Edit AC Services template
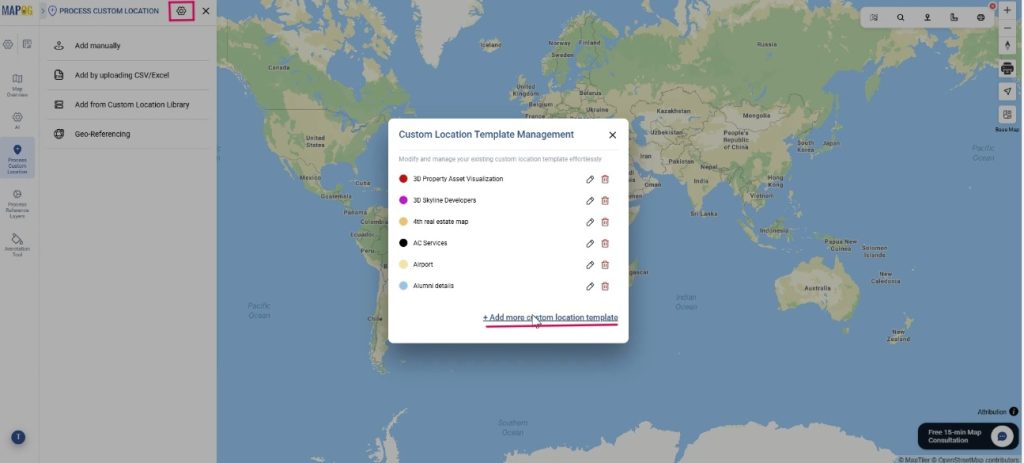 (x=590, y=244)
